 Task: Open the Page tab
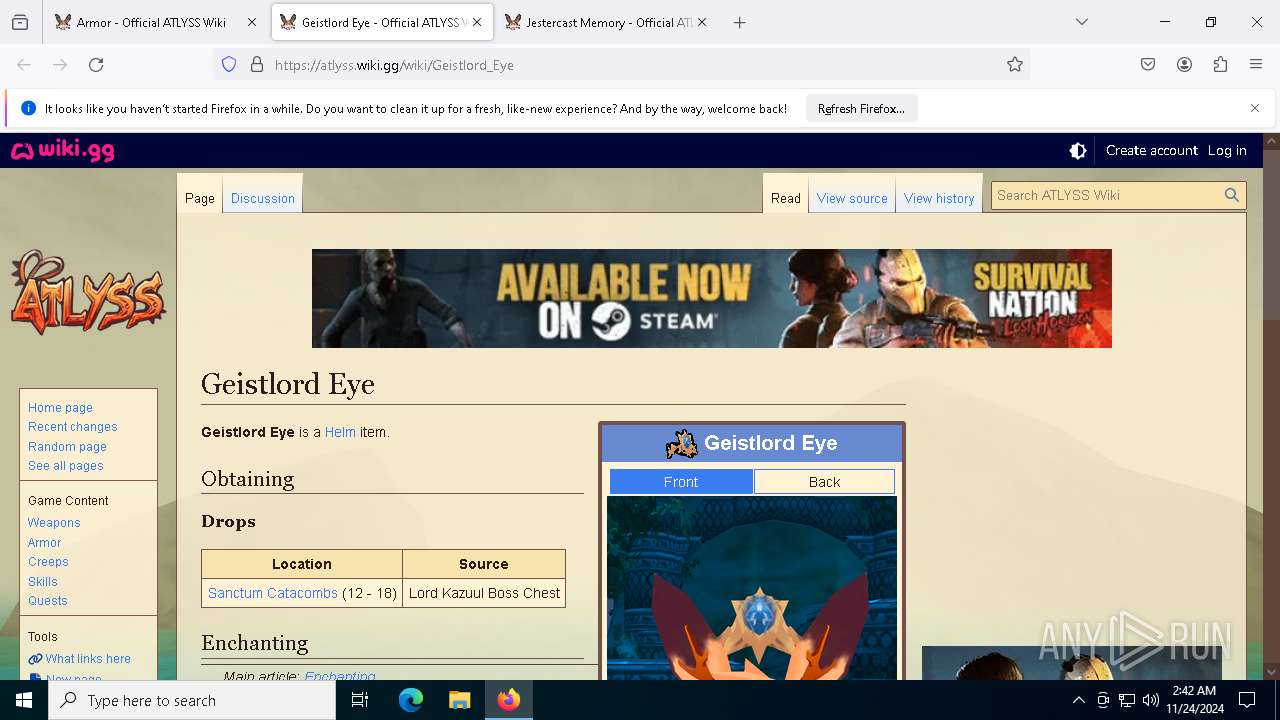tap(200, 198)
